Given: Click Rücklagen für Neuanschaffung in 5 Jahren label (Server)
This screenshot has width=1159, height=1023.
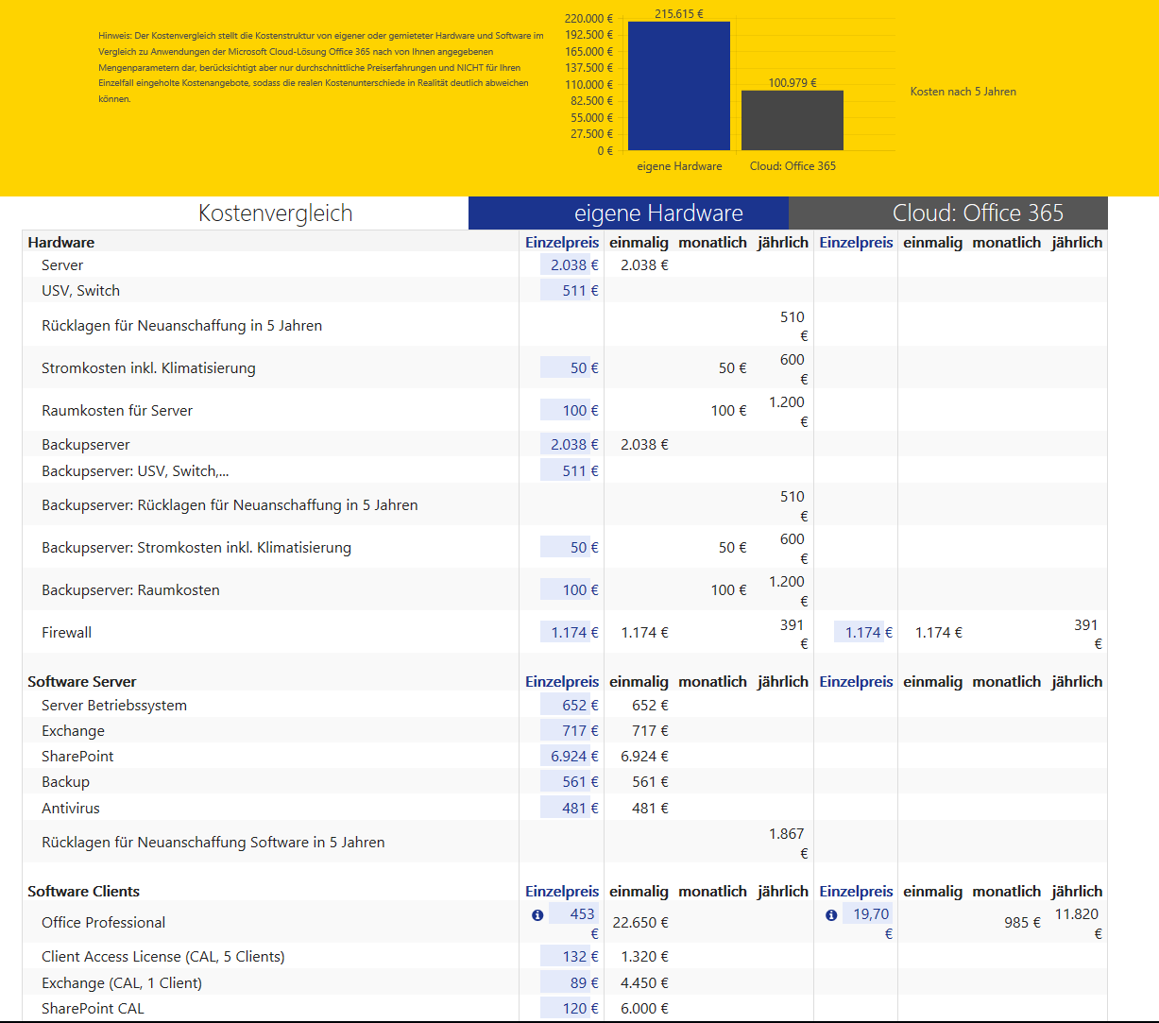Looking at the screenshot, I should [x=182, y=325].
